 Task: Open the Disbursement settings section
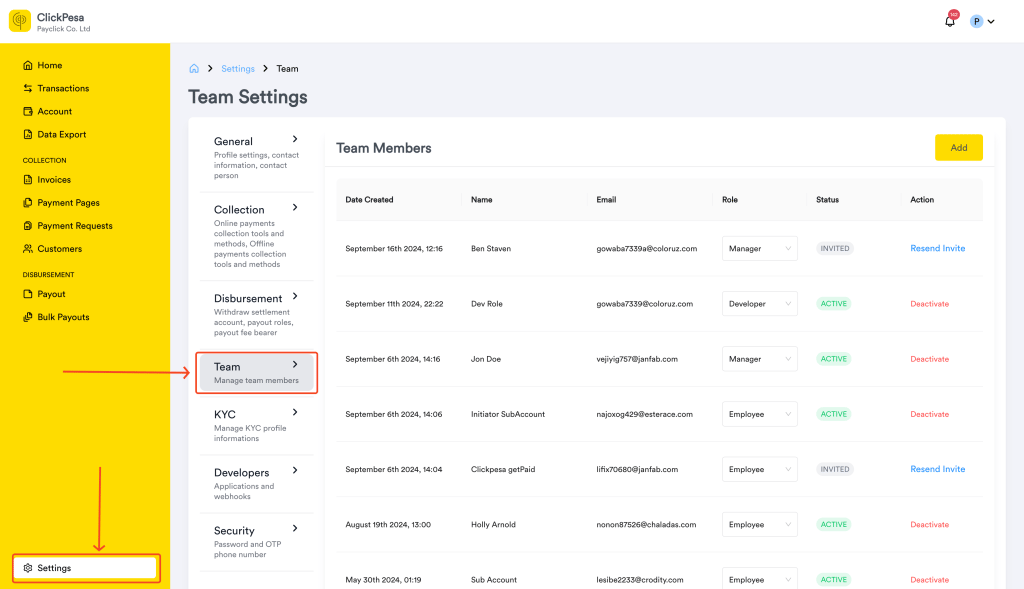coord(256,315)
